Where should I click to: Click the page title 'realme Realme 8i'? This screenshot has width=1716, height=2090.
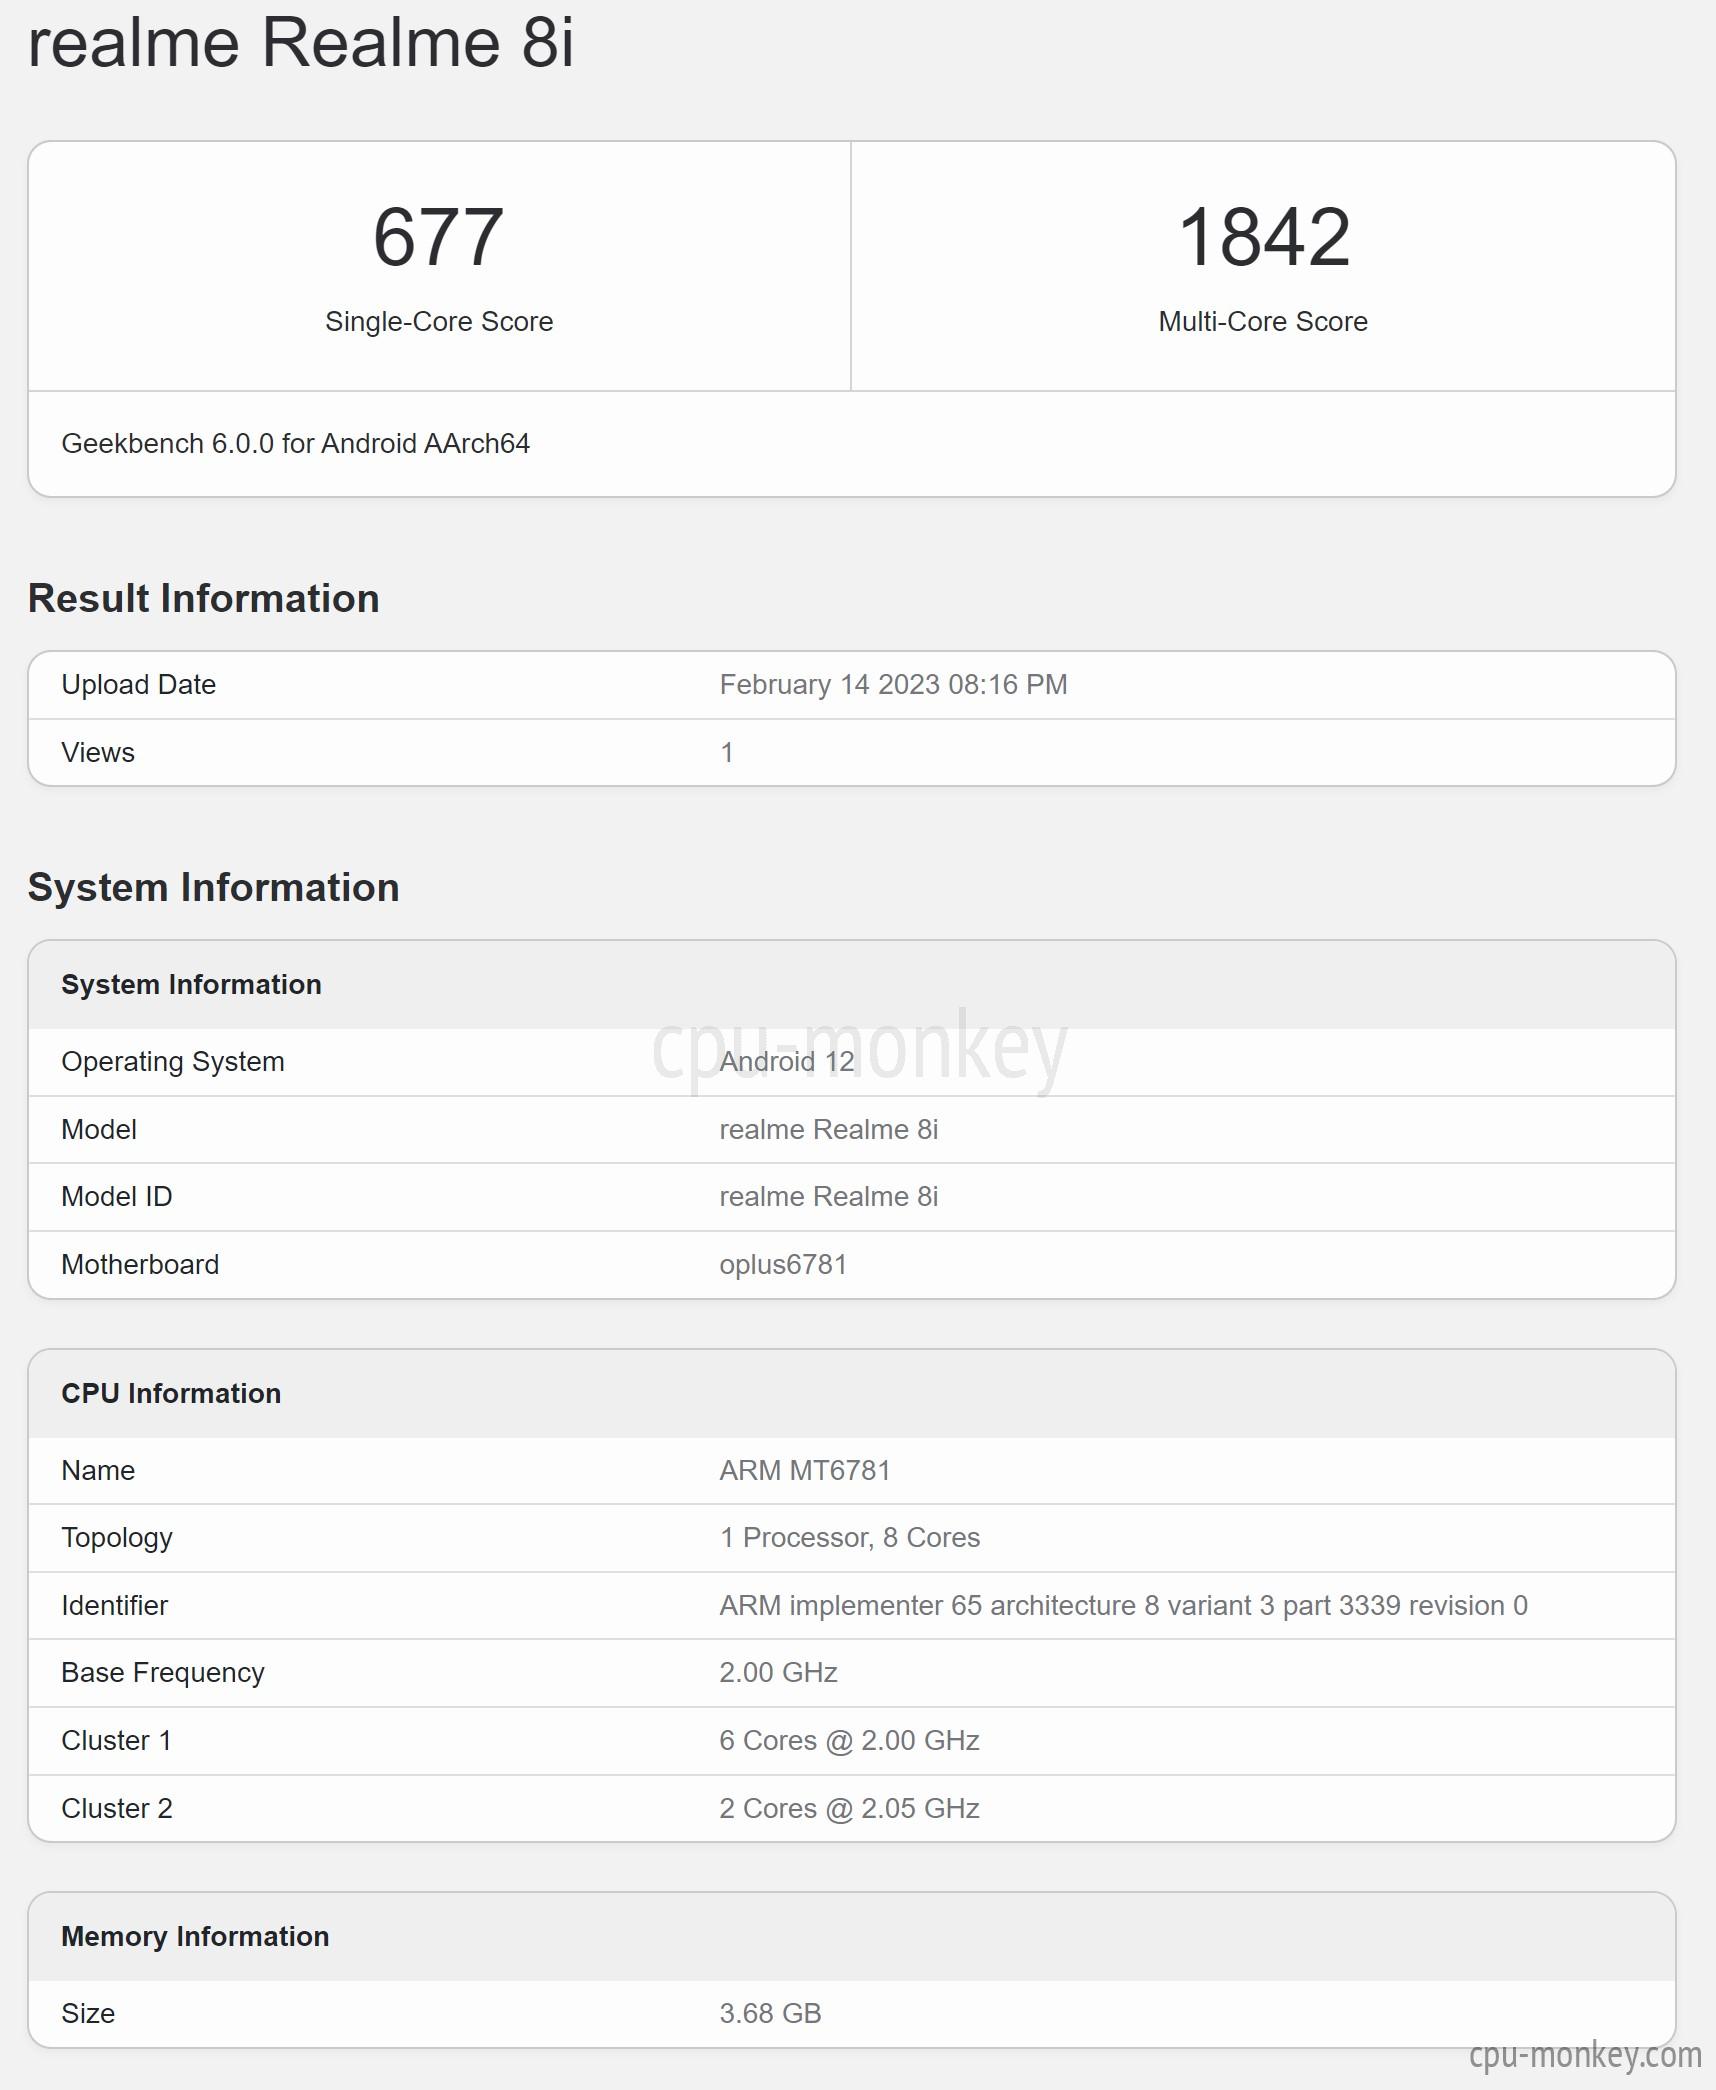tap(301, 43)
